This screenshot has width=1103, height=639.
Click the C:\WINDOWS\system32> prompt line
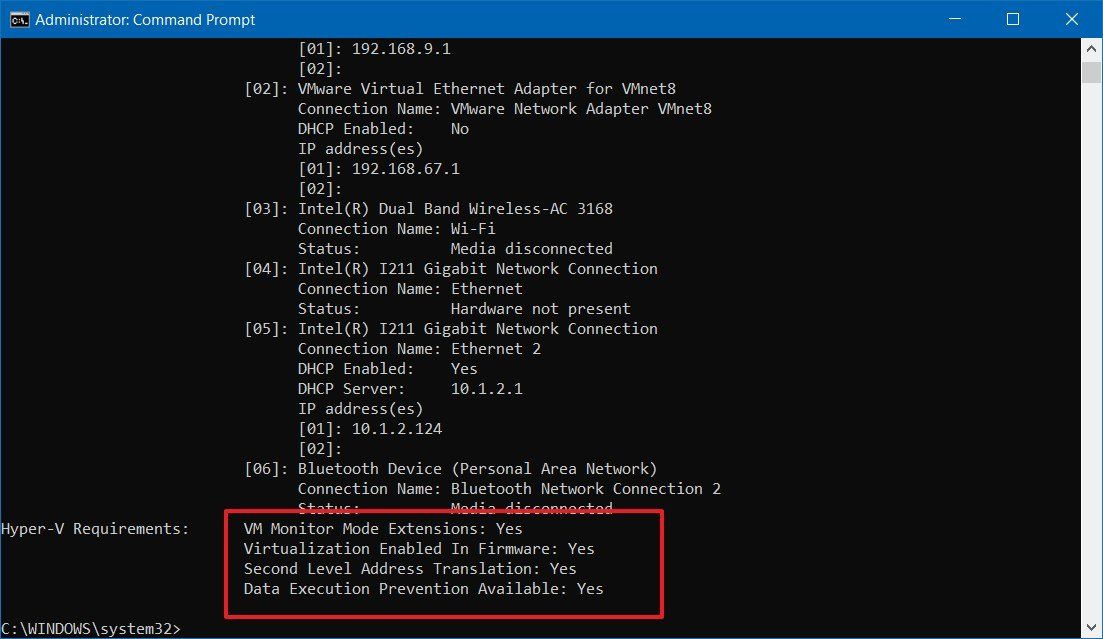point(92,628)
